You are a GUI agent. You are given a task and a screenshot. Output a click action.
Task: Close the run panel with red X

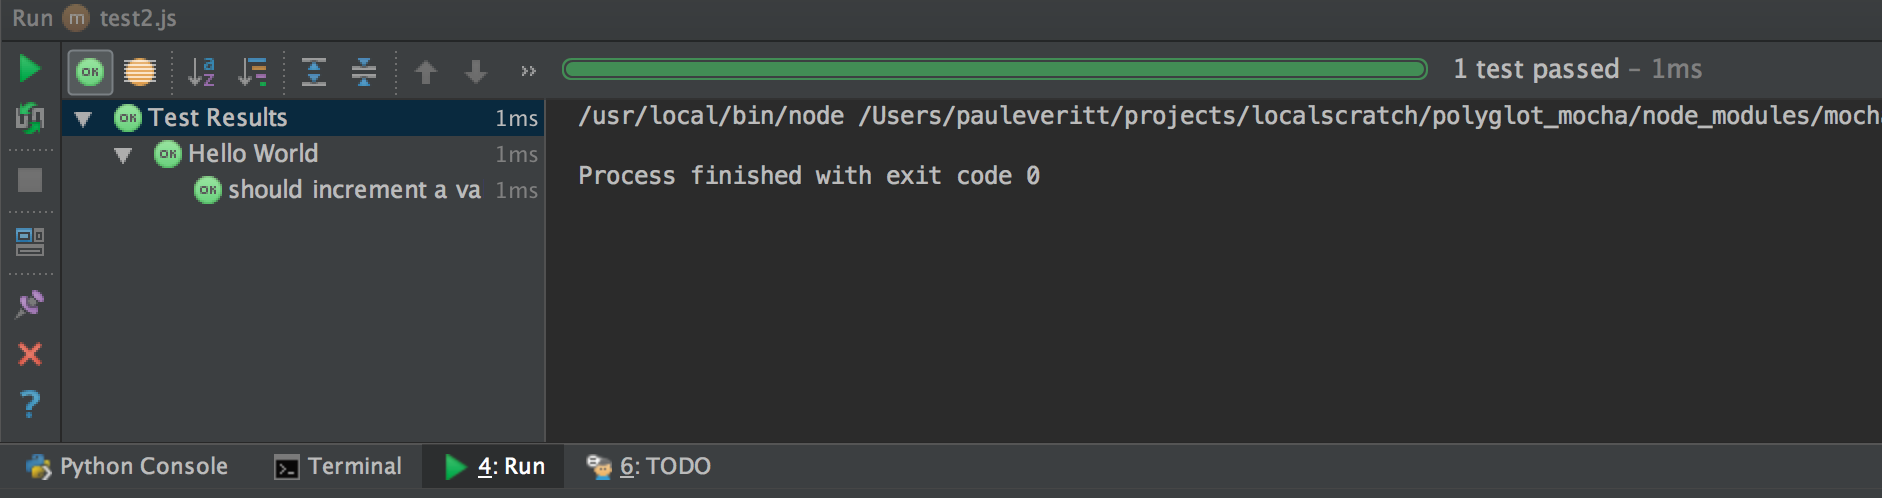pyautogui.click(x=30, y=354)
